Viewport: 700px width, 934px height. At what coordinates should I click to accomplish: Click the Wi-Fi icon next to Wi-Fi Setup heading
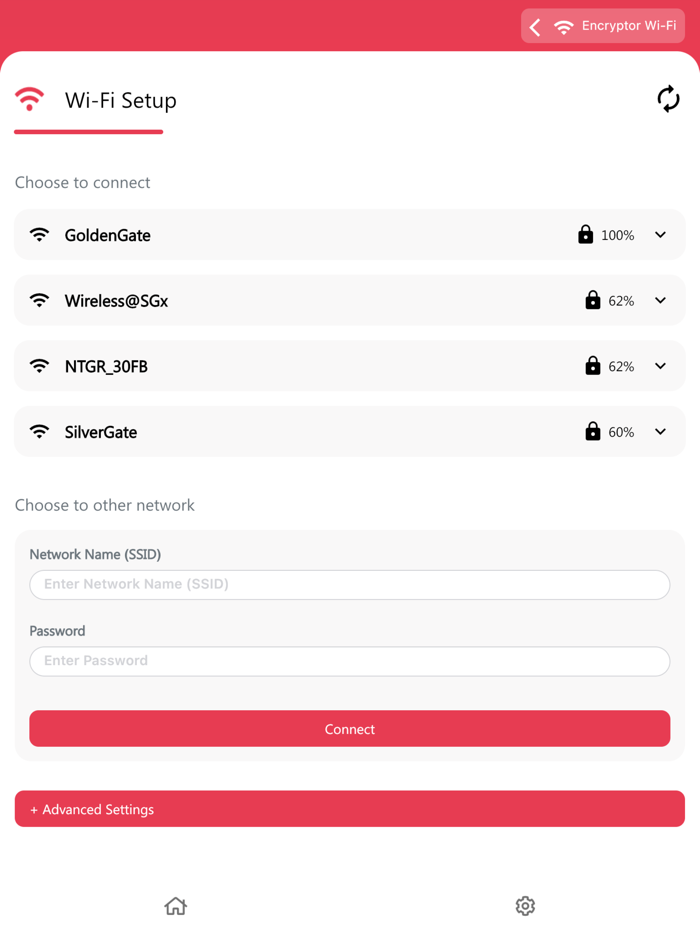30,99
